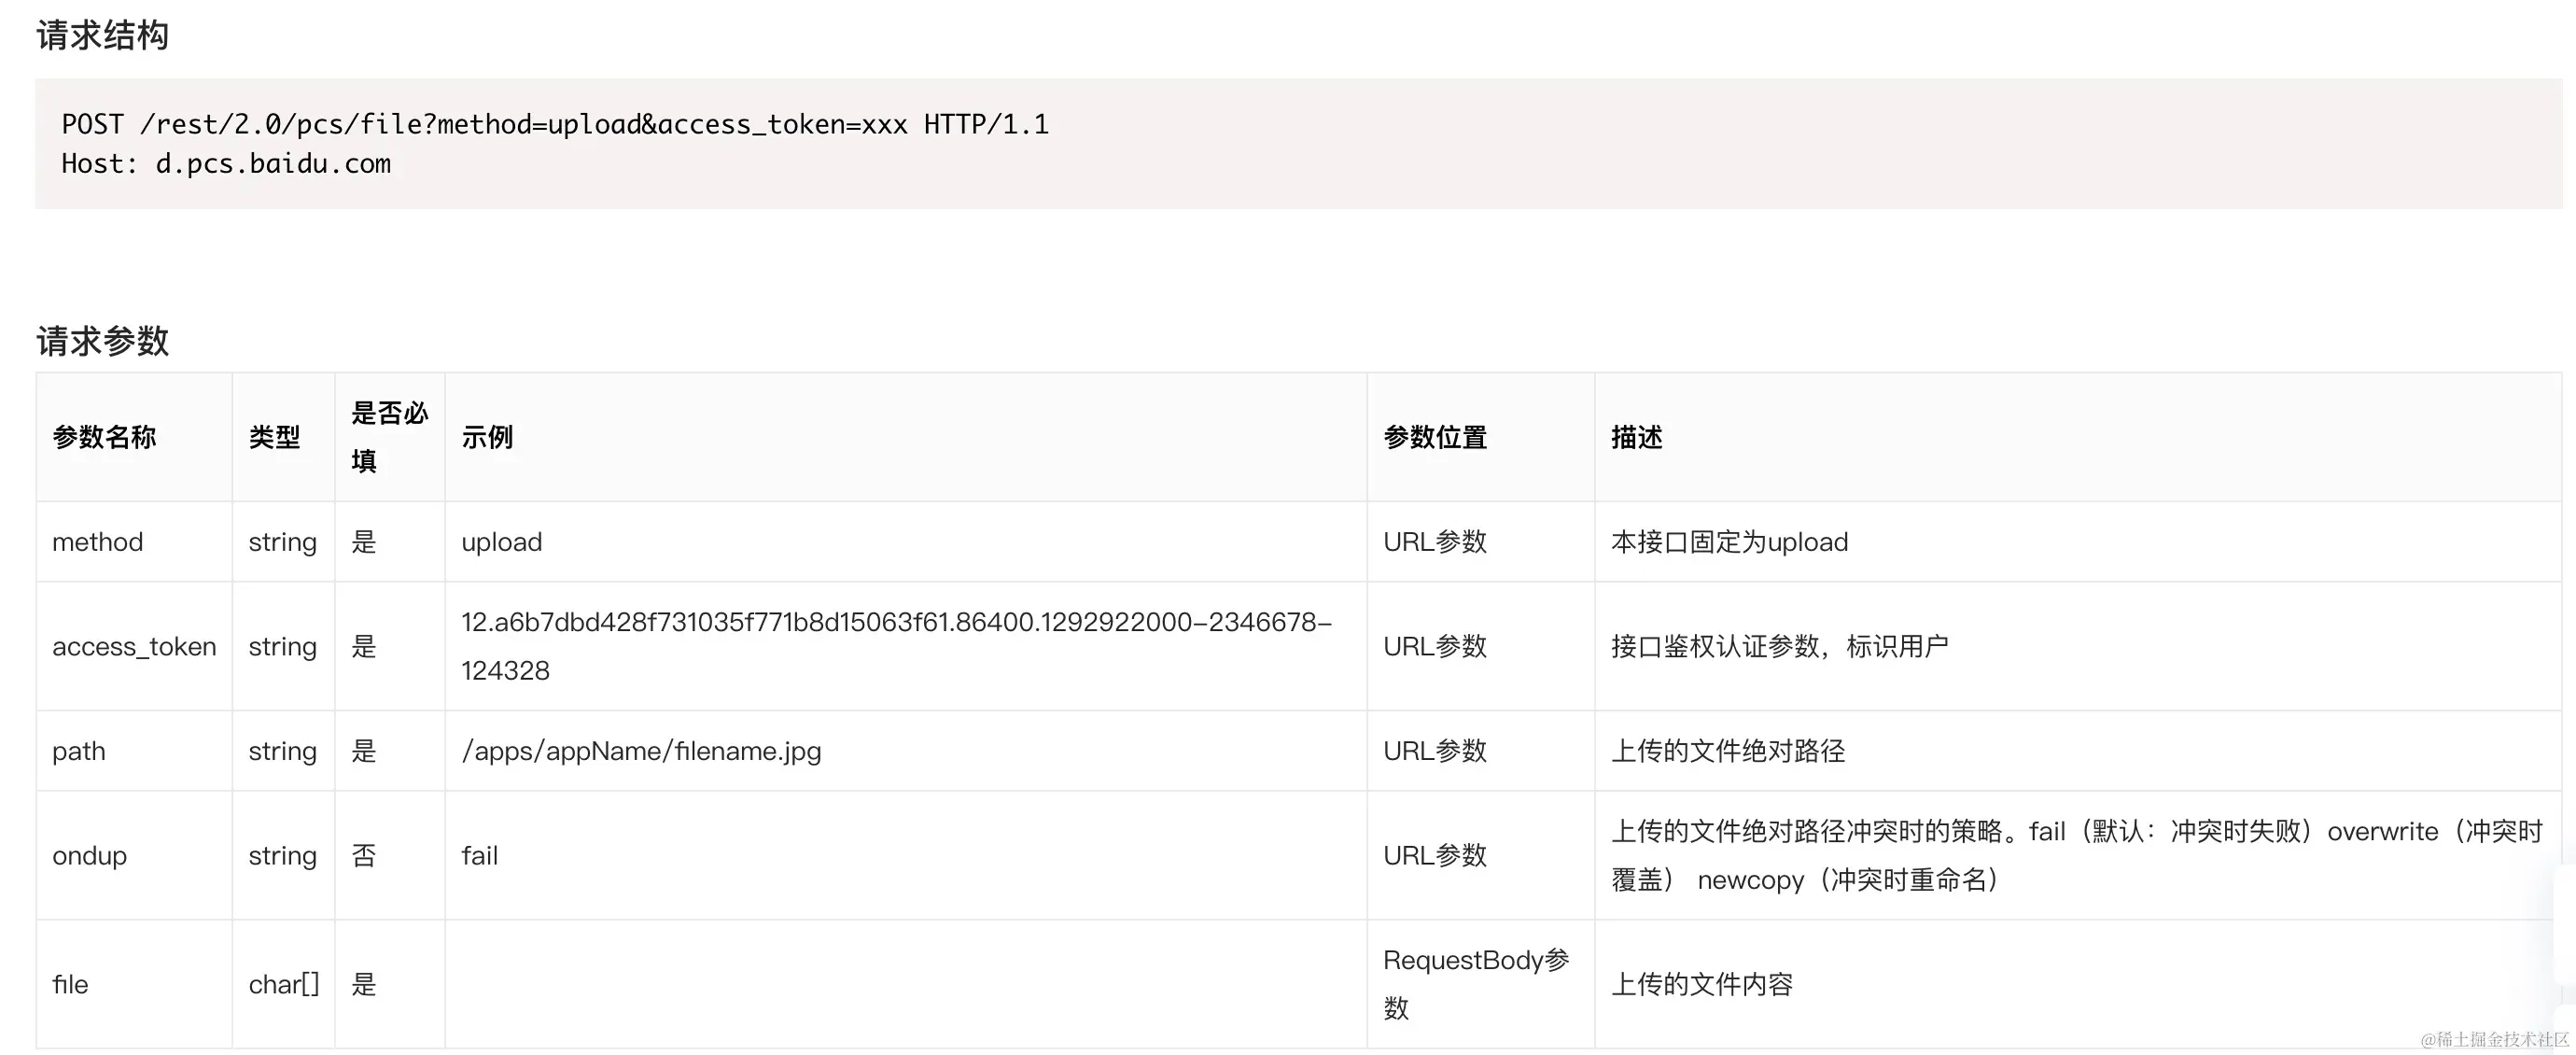The width and height of the screenshot is (2576, 1055).
Task: Select the ondup parameter name cell
Action: tap(90, 856)
